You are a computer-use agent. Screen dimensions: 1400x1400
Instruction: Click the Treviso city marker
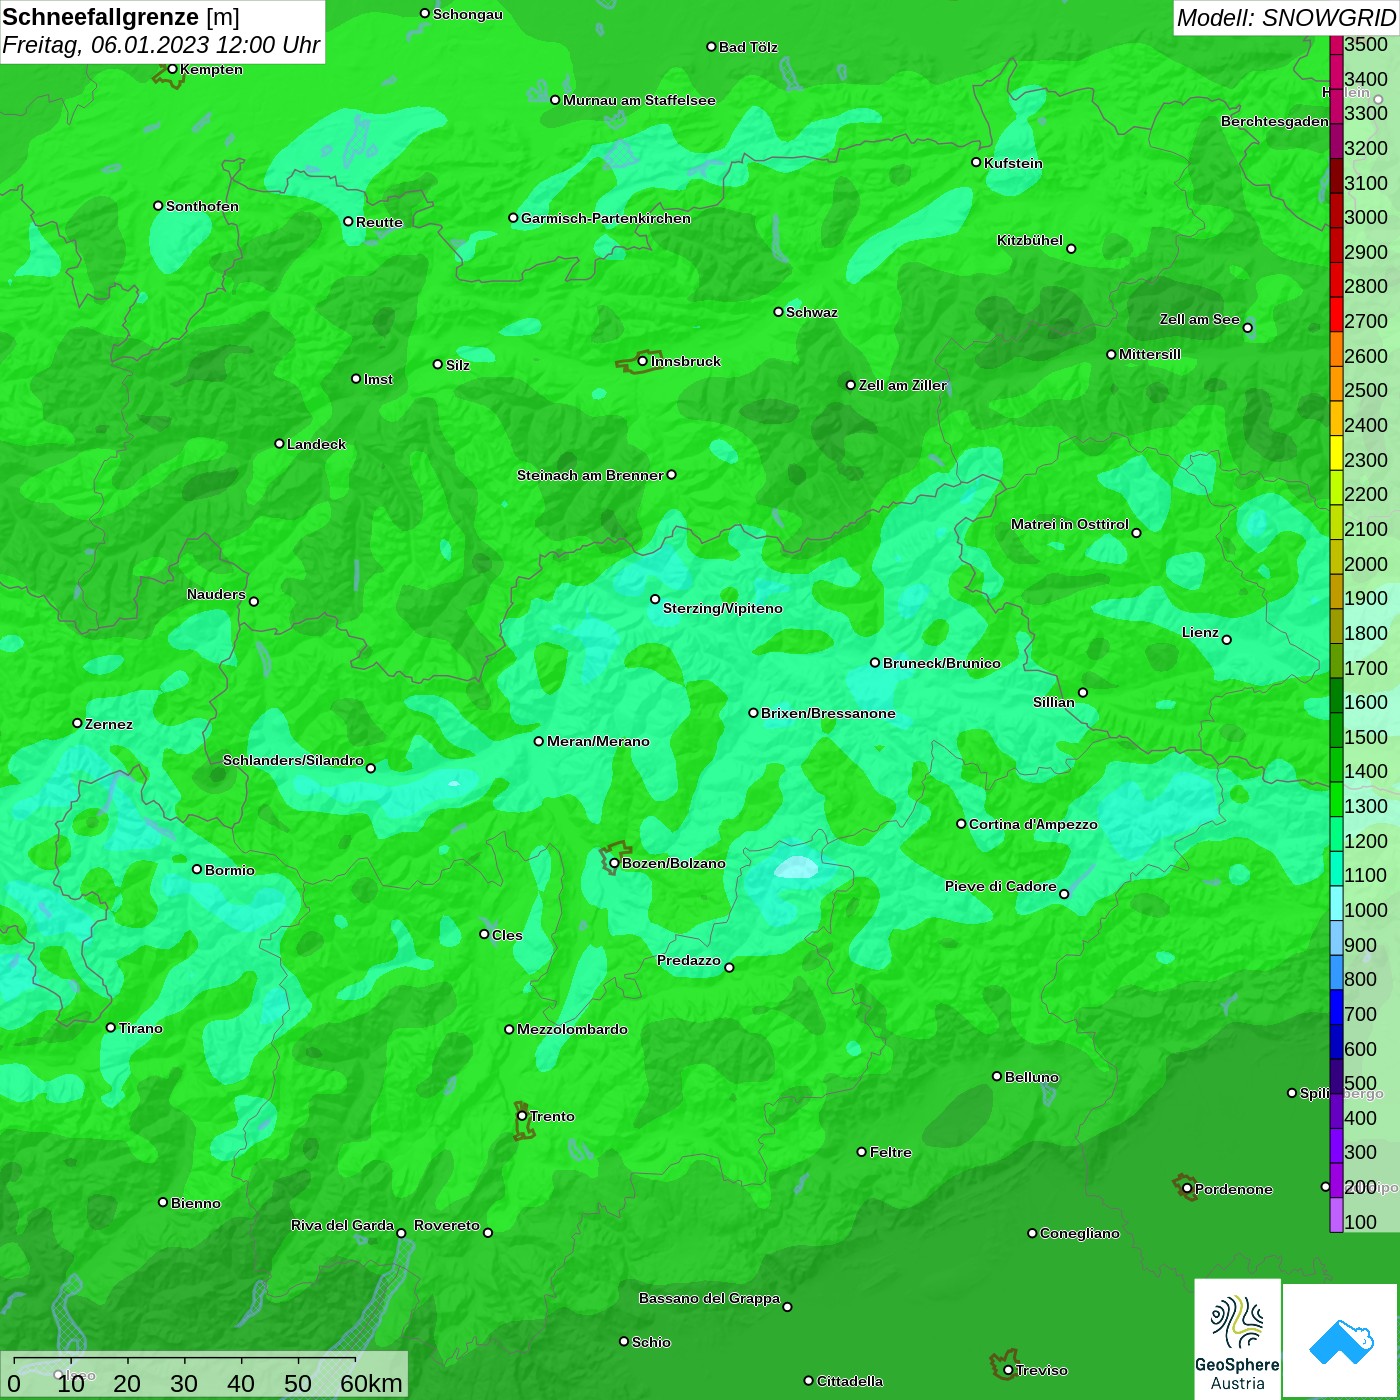tap(1008, 1370)
